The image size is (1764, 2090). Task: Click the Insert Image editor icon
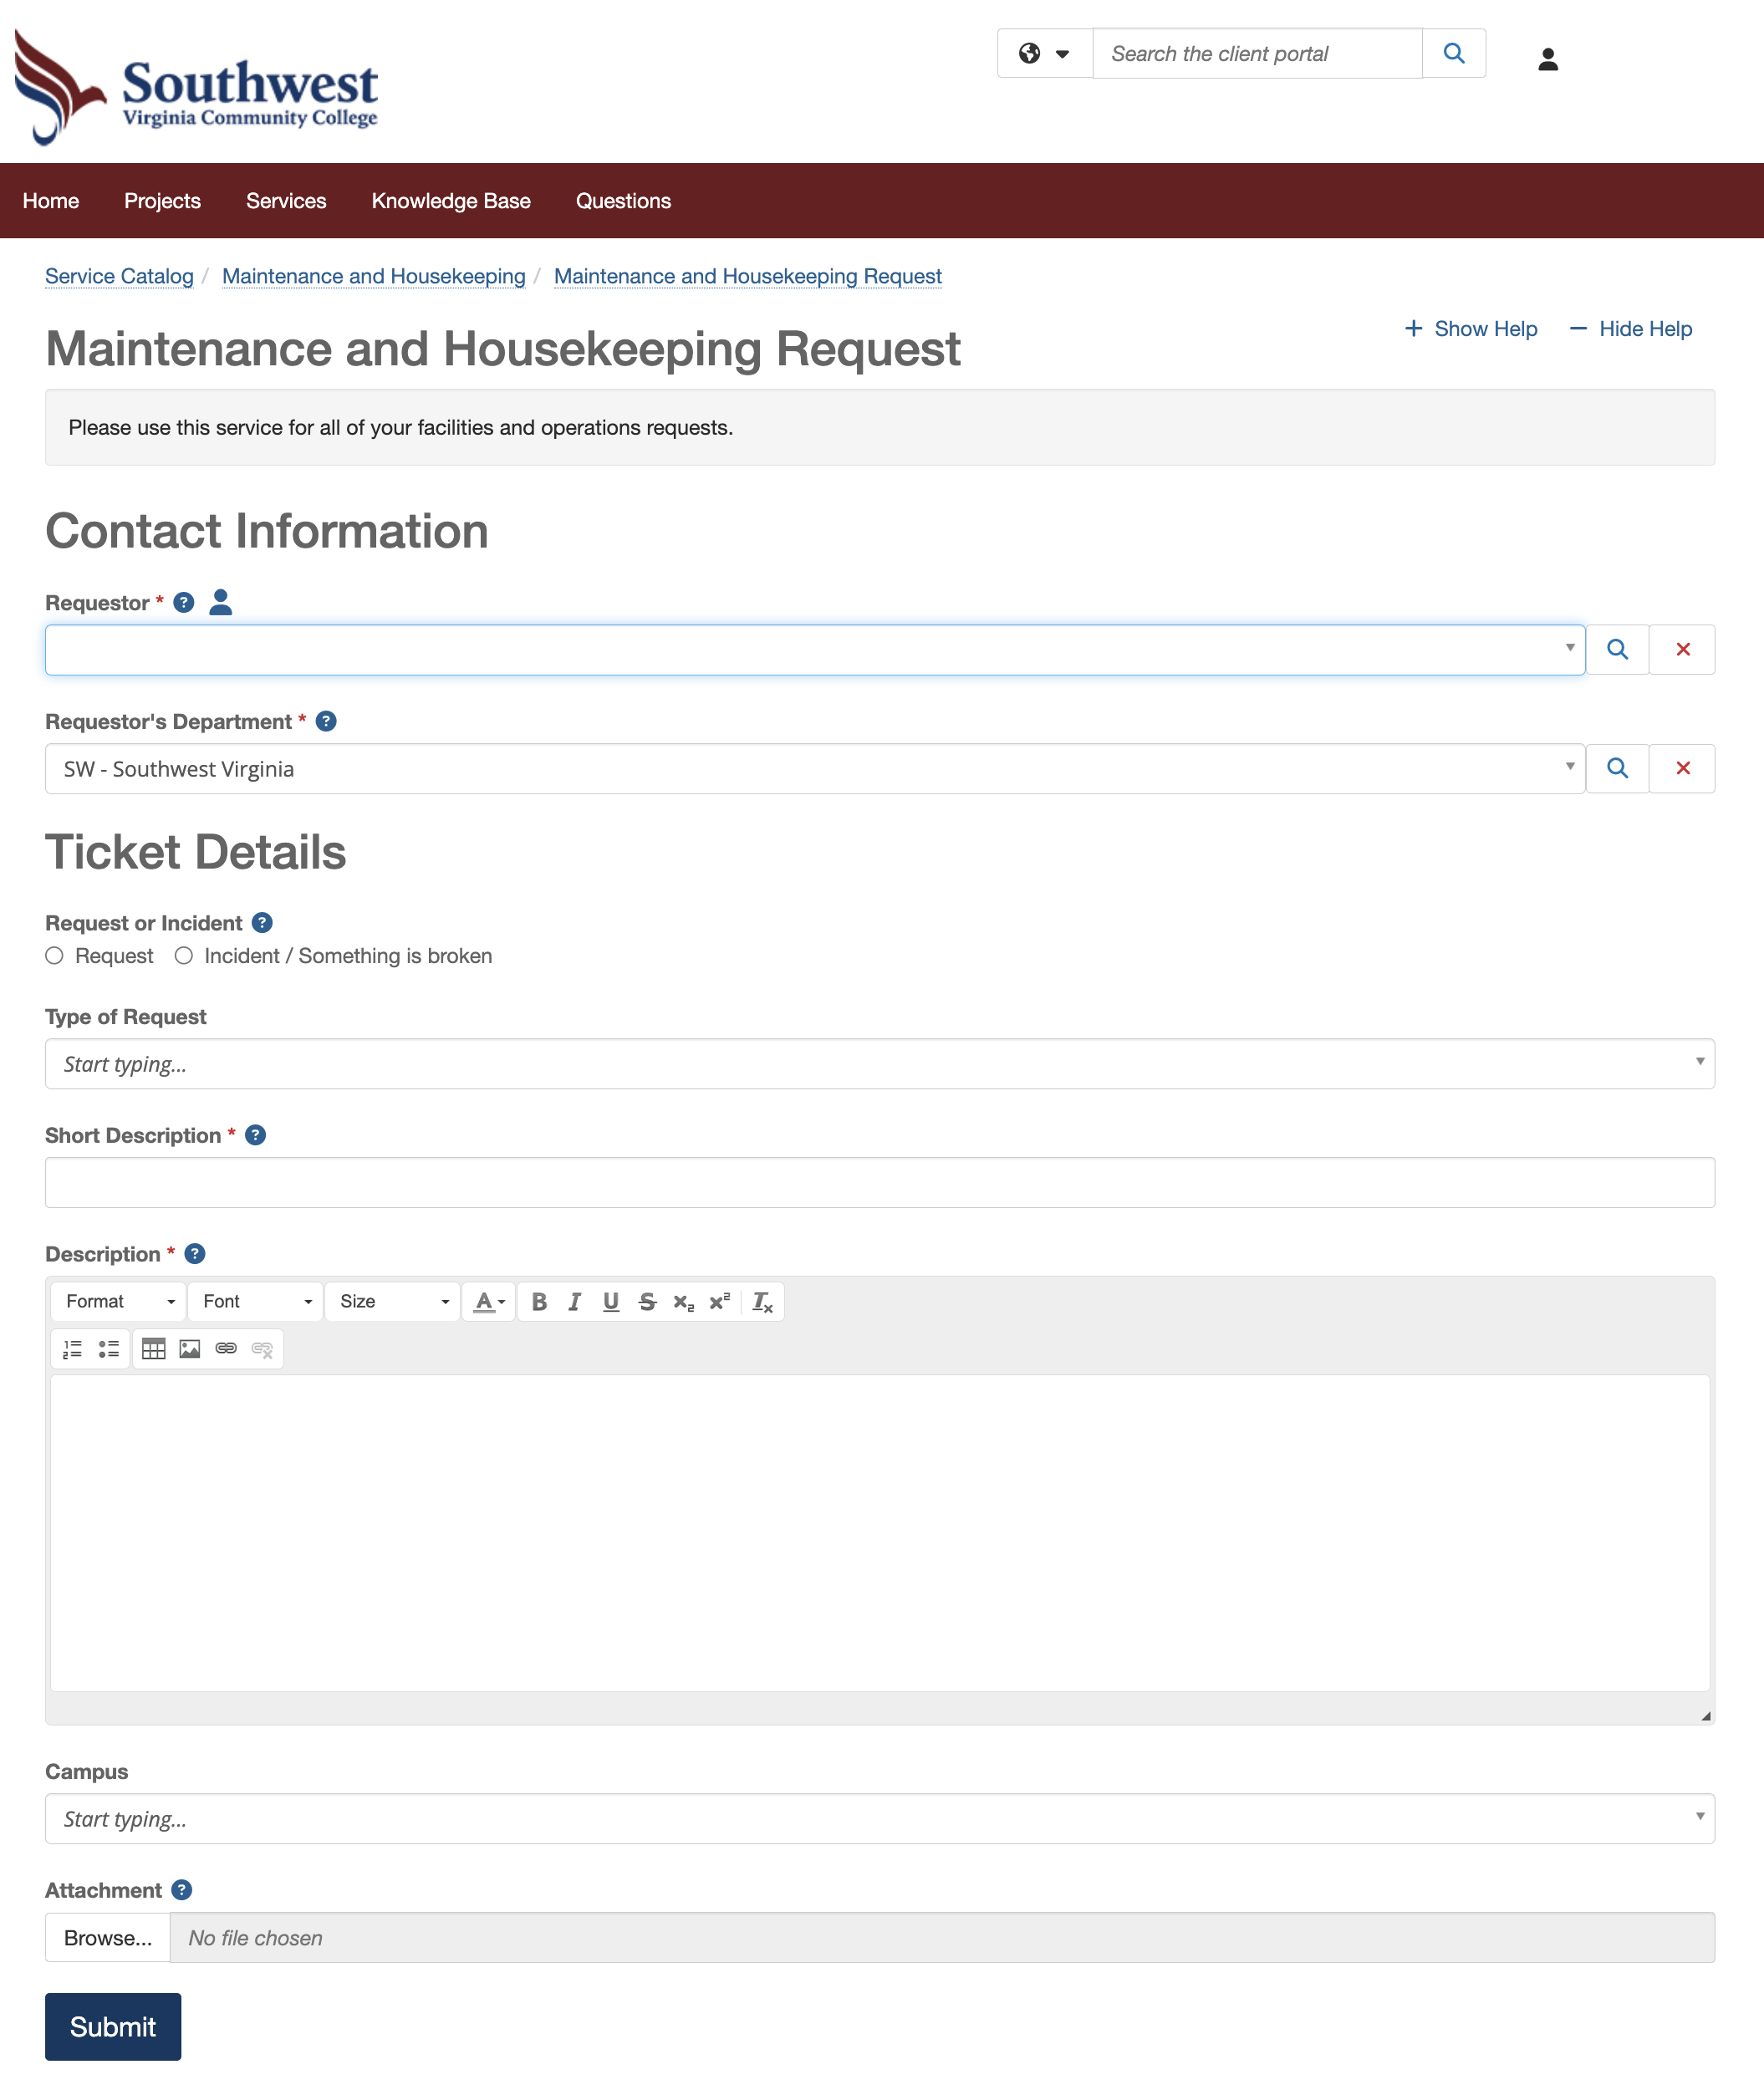pyautogui.click(x=190, y=1349)
